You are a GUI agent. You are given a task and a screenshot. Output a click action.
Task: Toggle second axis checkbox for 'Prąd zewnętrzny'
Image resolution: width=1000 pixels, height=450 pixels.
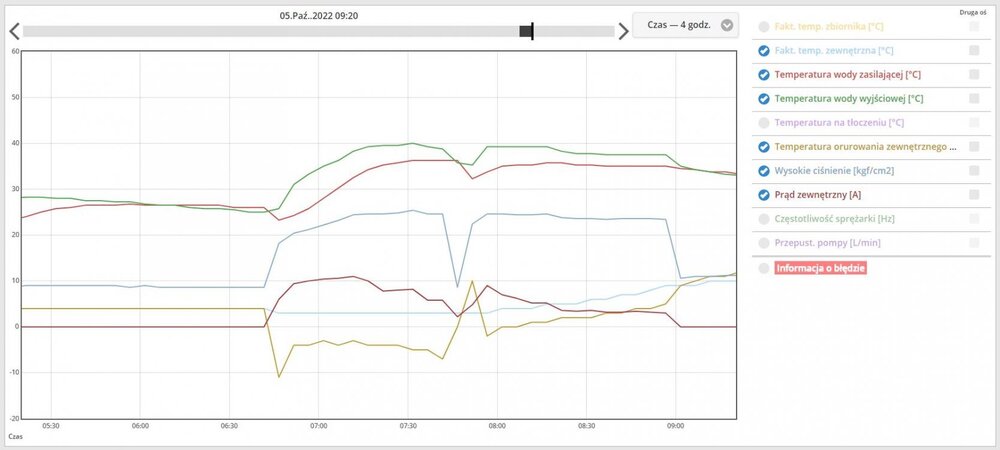(974, 195)
